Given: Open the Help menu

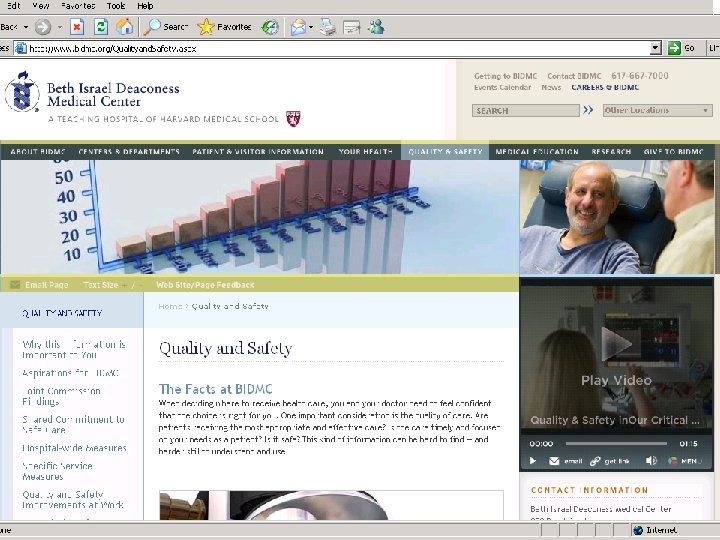Looking at the screenshot, I should tap(145, 6).
